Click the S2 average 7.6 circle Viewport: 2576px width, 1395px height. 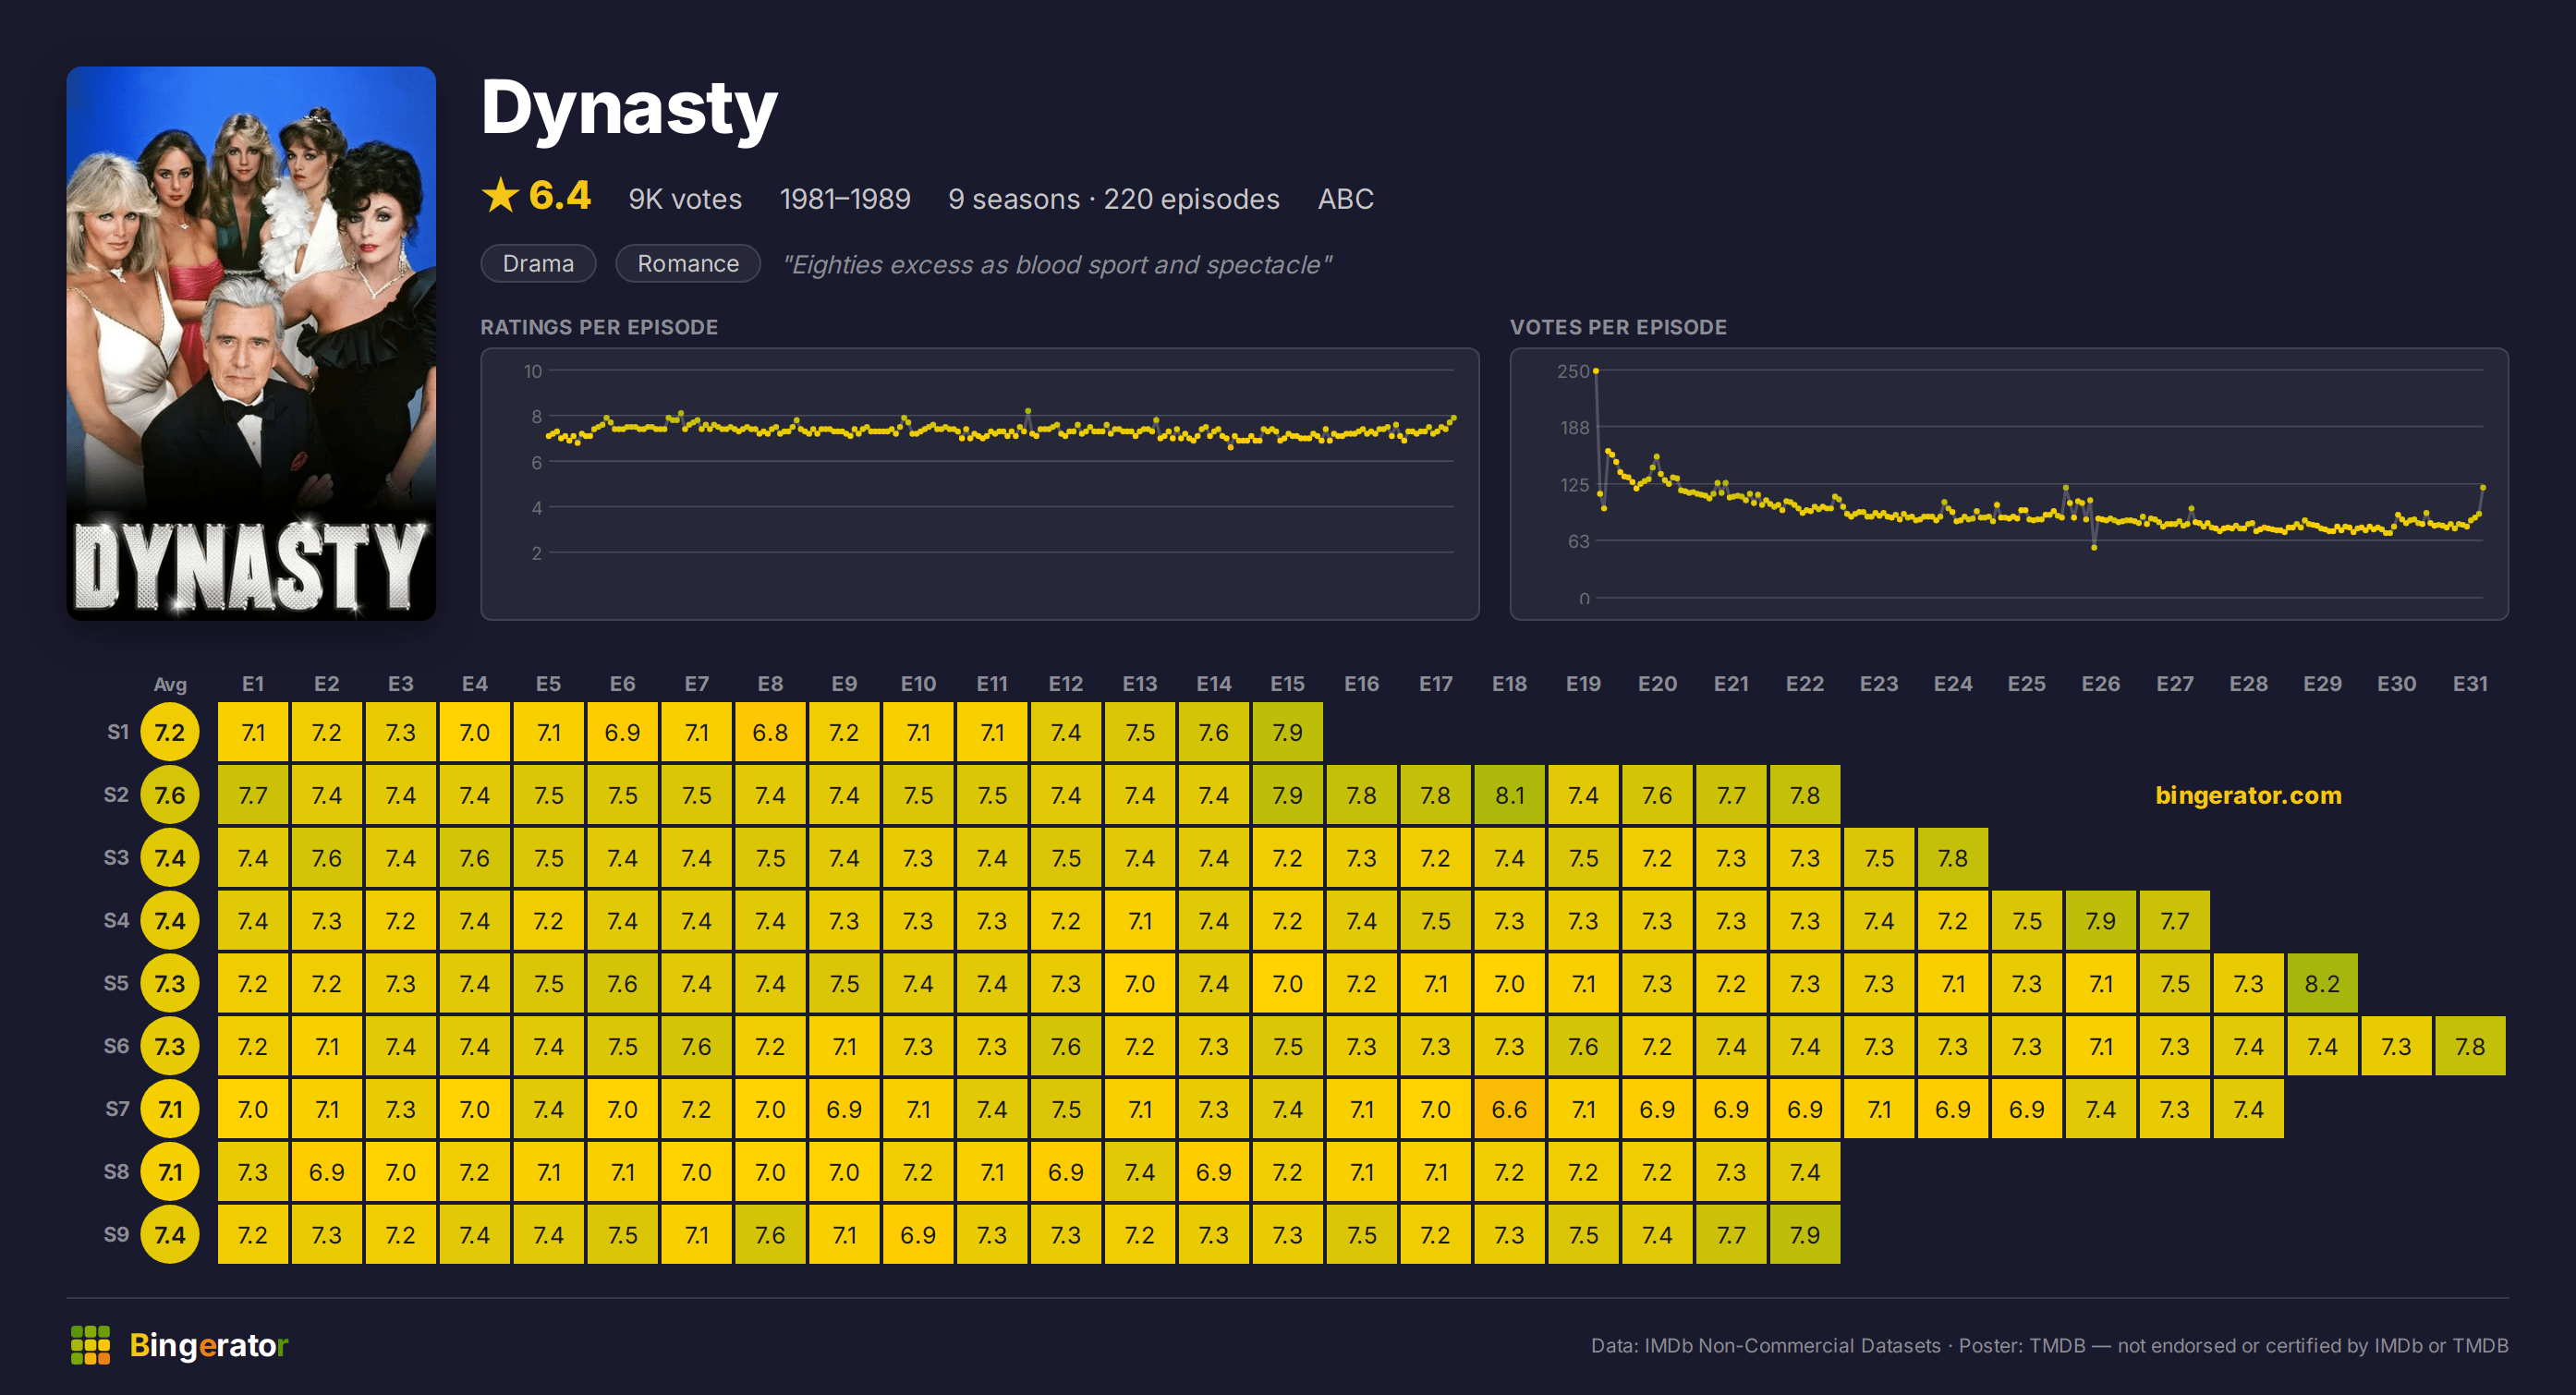[170, 795]
